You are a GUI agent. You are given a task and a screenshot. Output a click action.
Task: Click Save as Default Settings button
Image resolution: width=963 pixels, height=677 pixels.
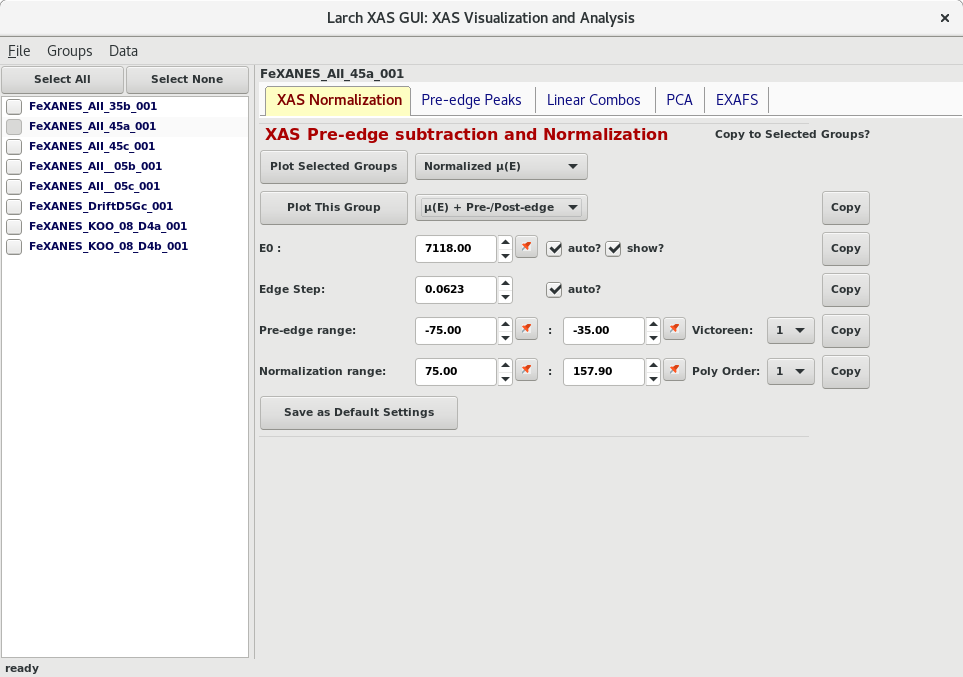358,412
